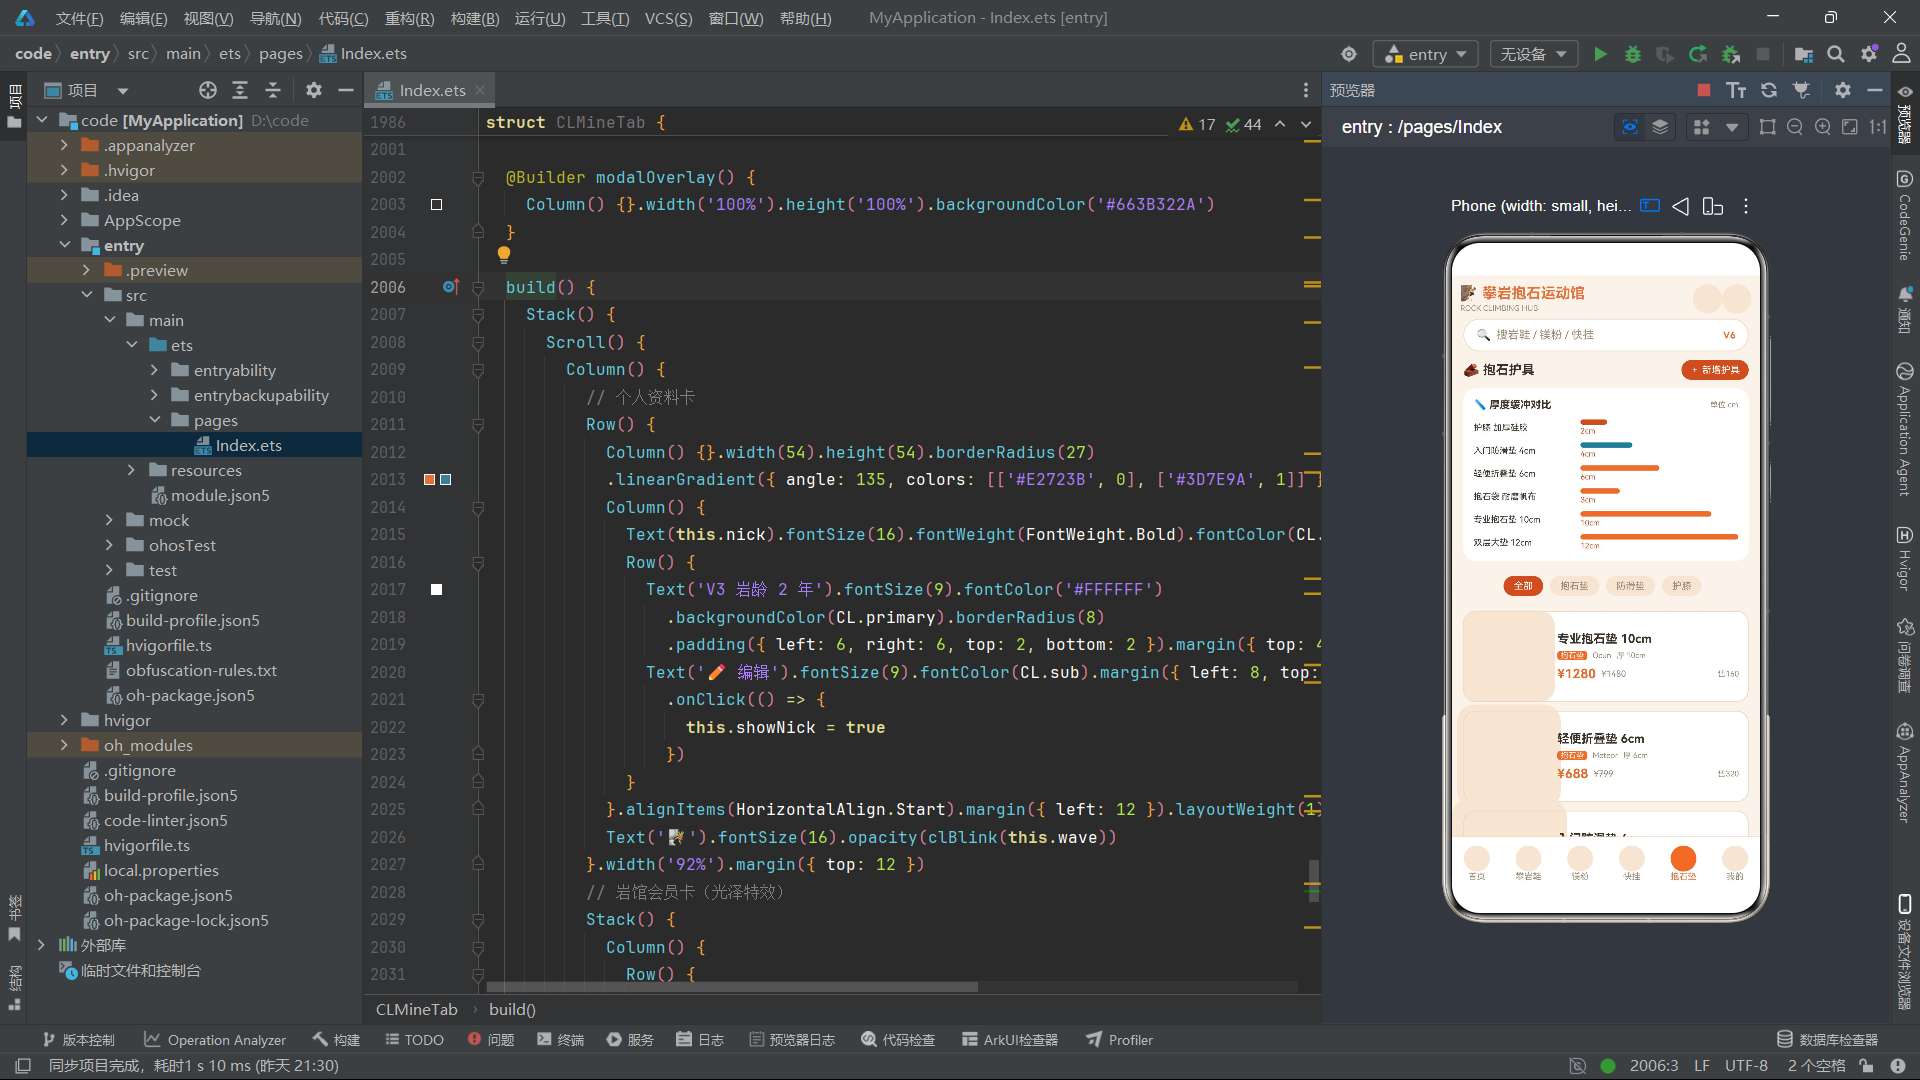The height and width of the screenshot is (1080, 1920).
Task: Expand the 外部库 node
Action: point(41,945)
